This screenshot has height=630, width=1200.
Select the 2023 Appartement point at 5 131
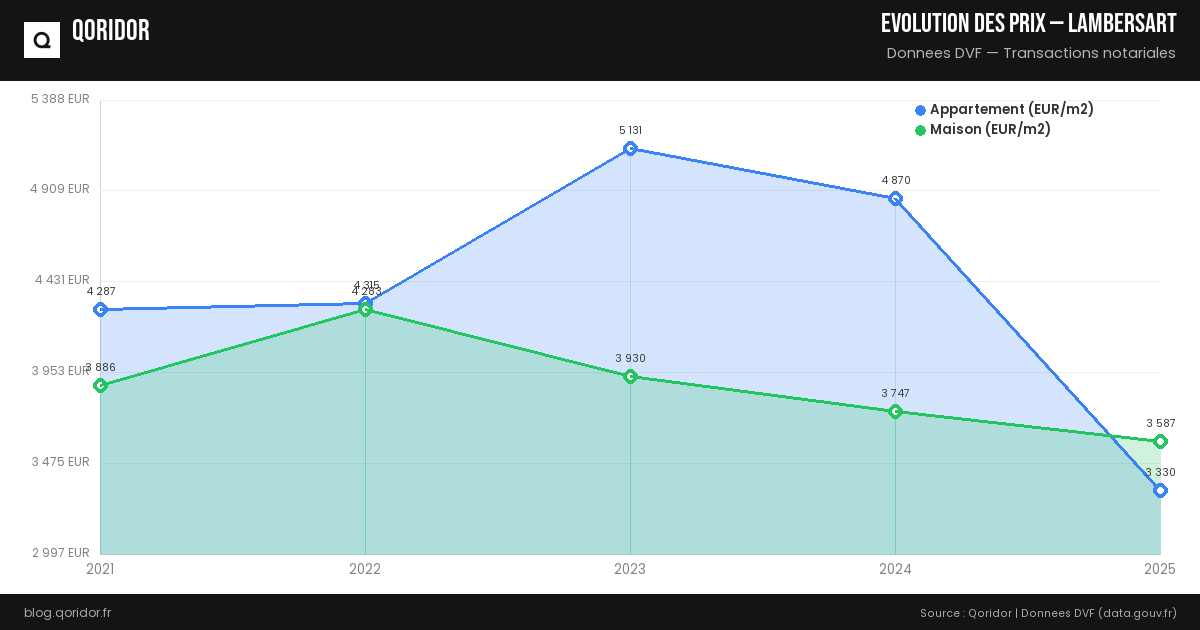pyautogui.click(x=630, y=149)
